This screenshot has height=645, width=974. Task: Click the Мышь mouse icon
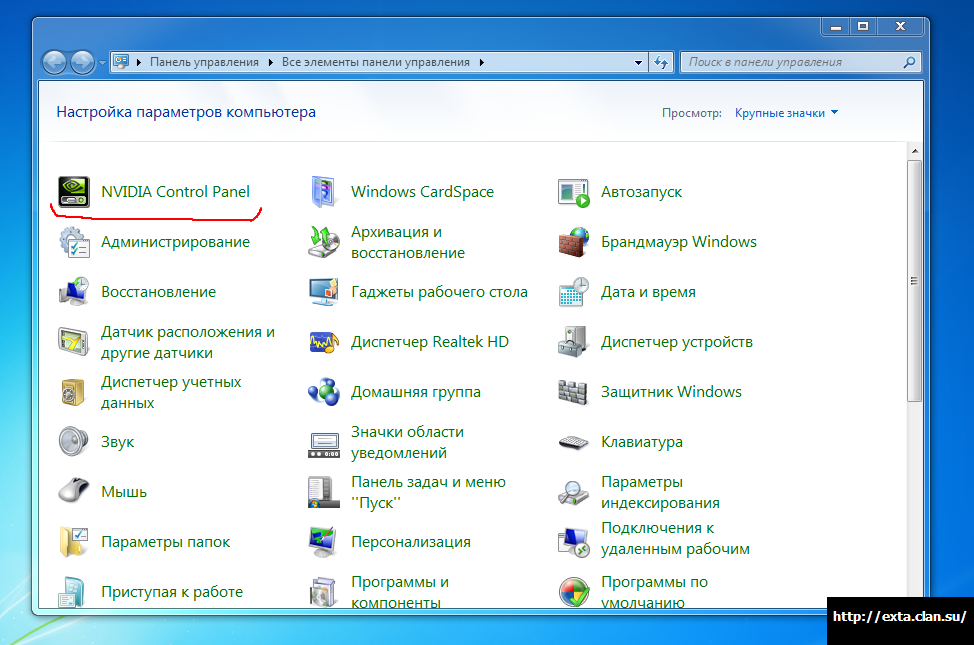point(73,492)
